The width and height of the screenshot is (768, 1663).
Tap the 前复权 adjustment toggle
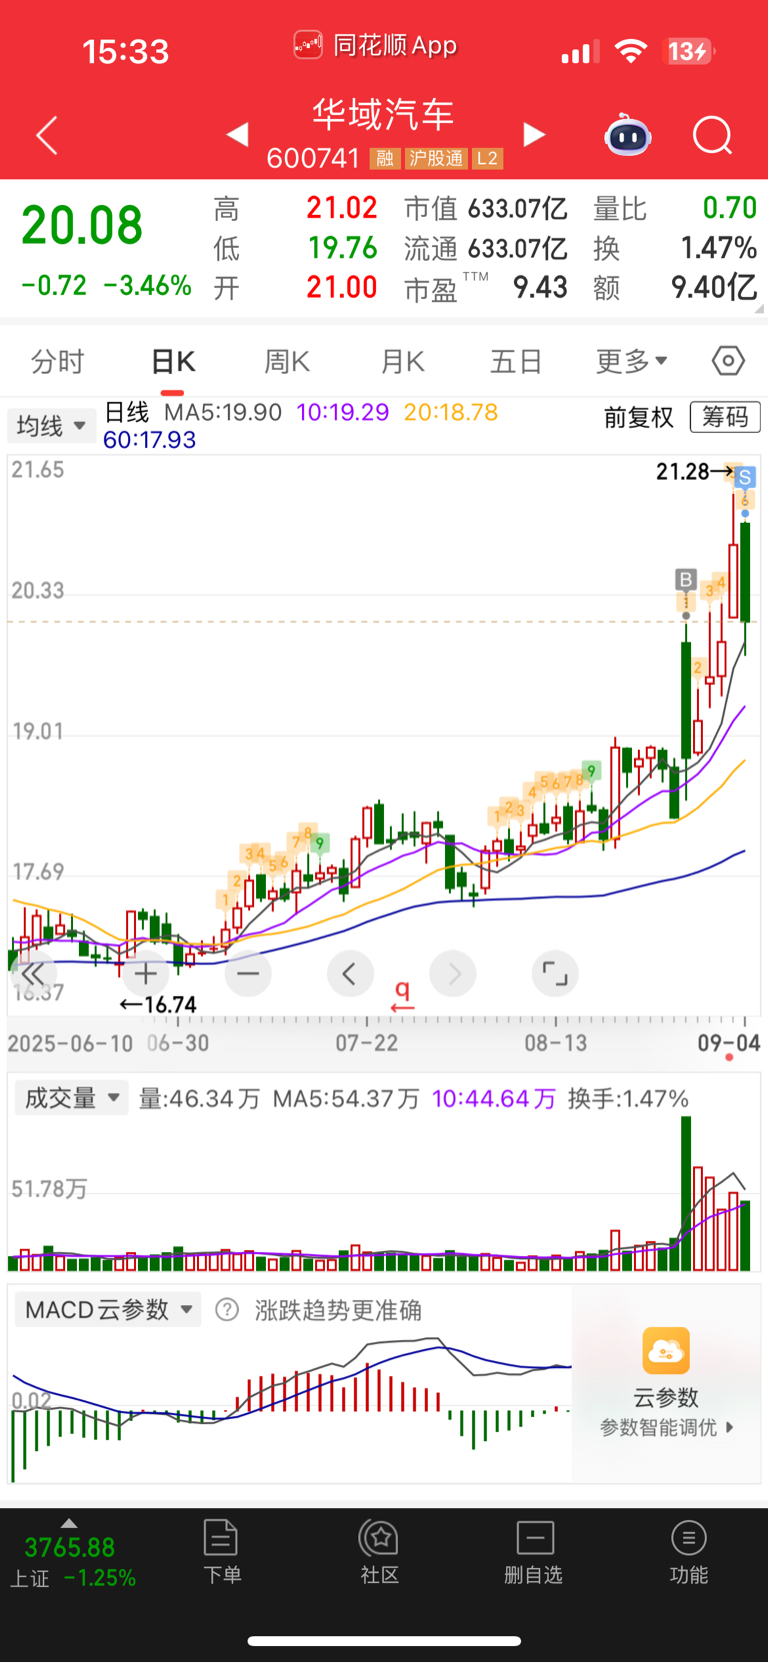(639, 417)
